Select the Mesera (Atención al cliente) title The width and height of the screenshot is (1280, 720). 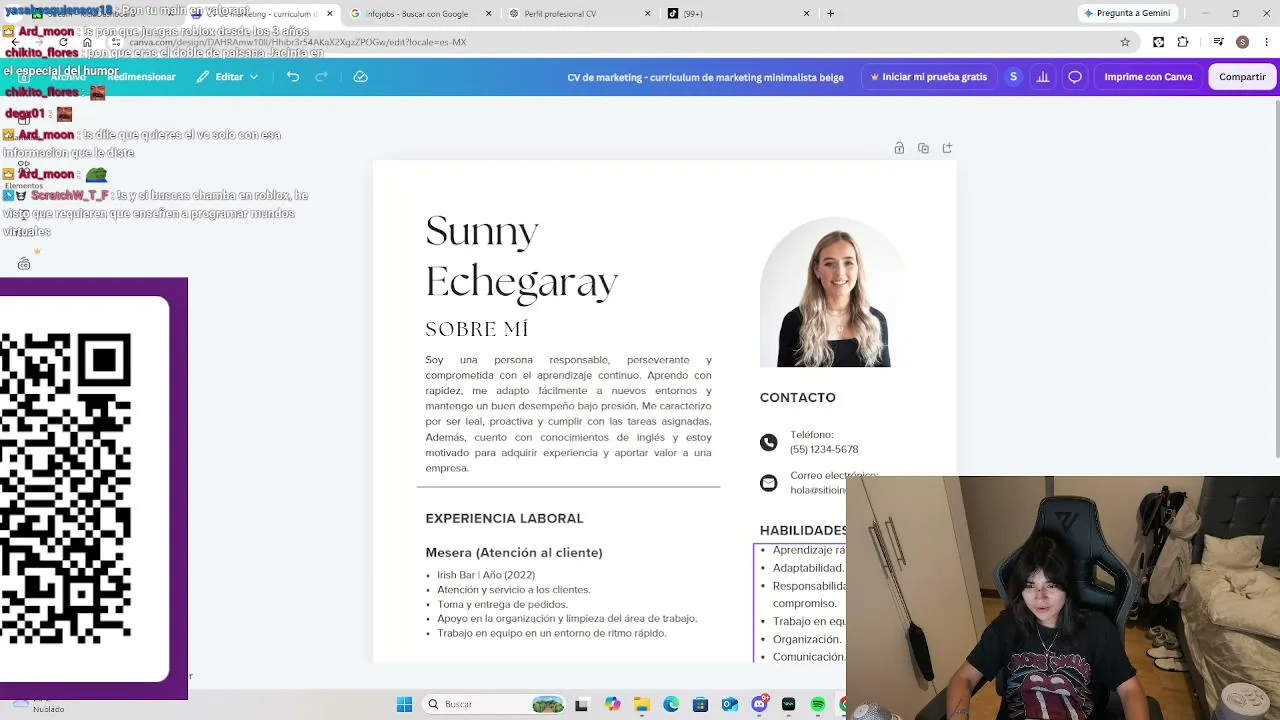[514, 552]
